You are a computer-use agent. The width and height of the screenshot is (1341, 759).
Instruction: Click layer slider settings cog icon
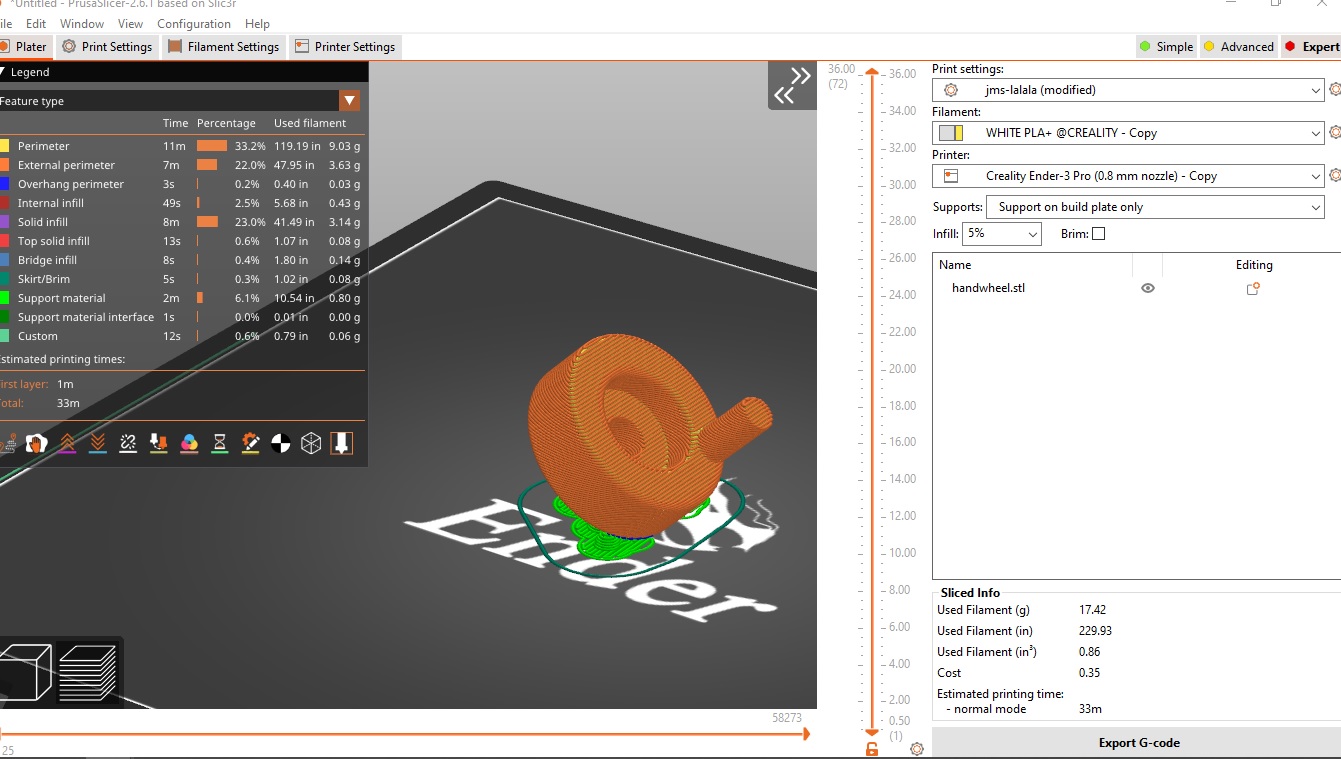pyautogui.click(x=916, y=748)
